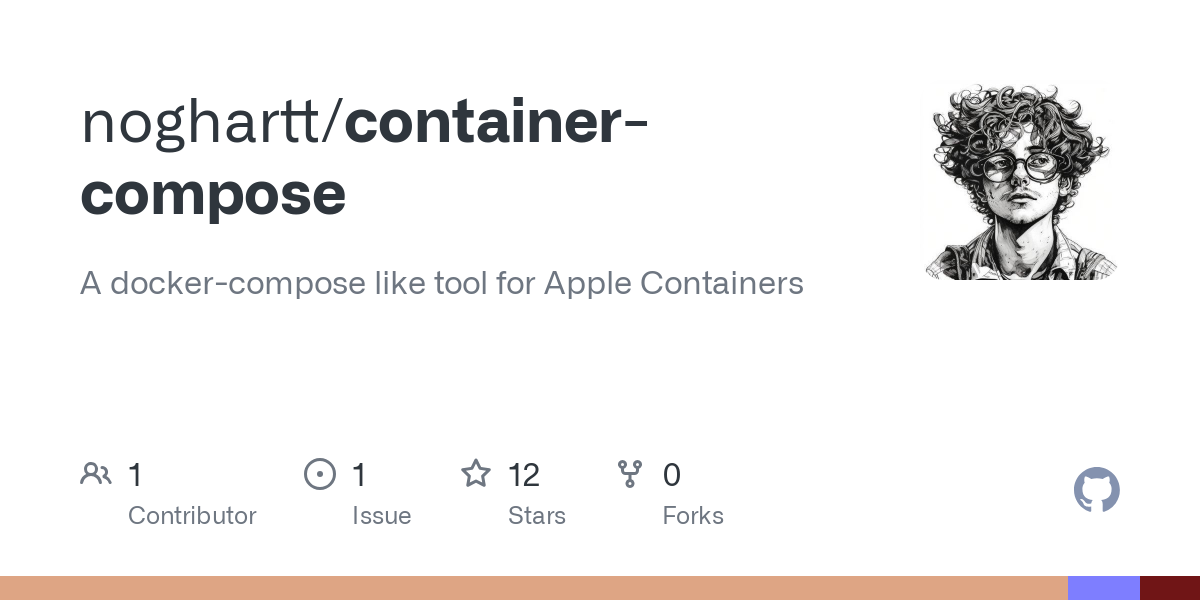Click the GitHub Octocat logo
Viewport: 1200px width, 600px height.
1097,490
